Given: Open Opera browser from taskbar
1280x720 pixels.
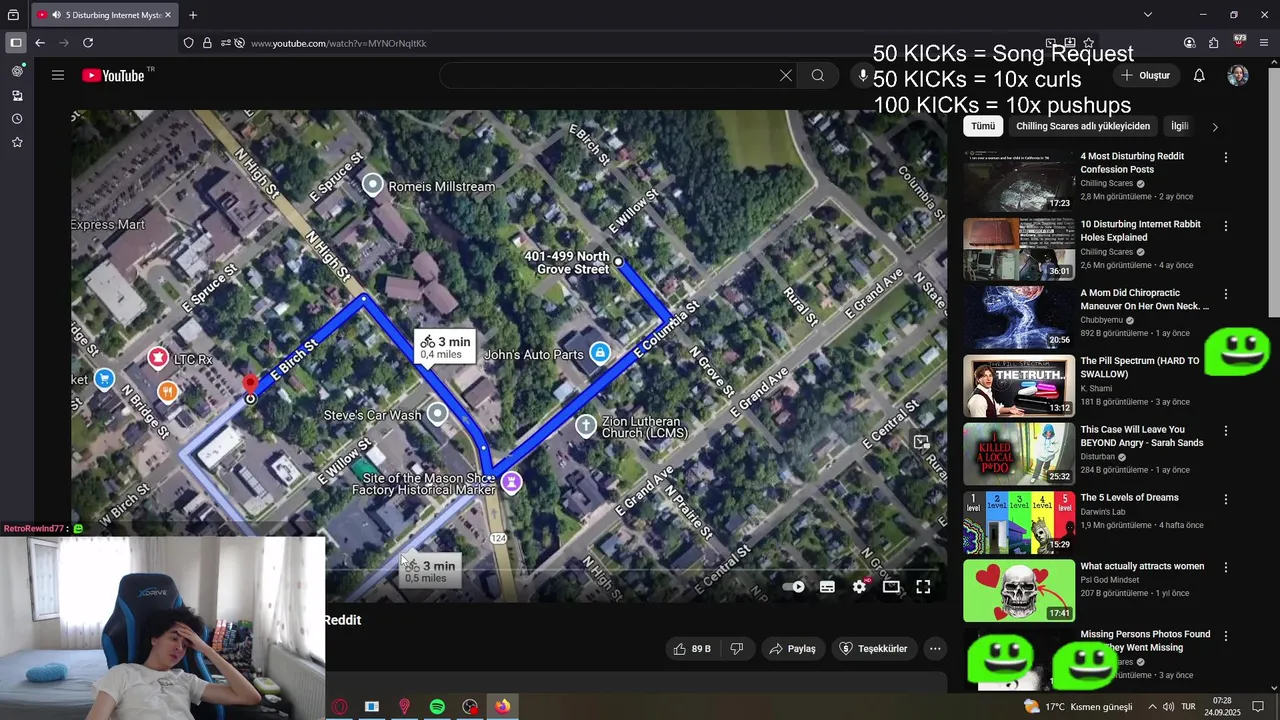Looking at the screenshot, I should click(341, 707).
